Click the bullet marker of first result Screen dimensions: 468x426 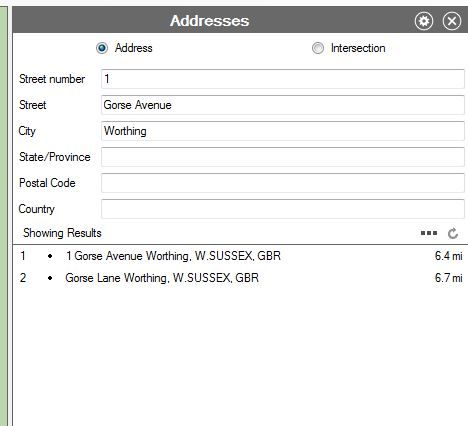coord(50,256)
